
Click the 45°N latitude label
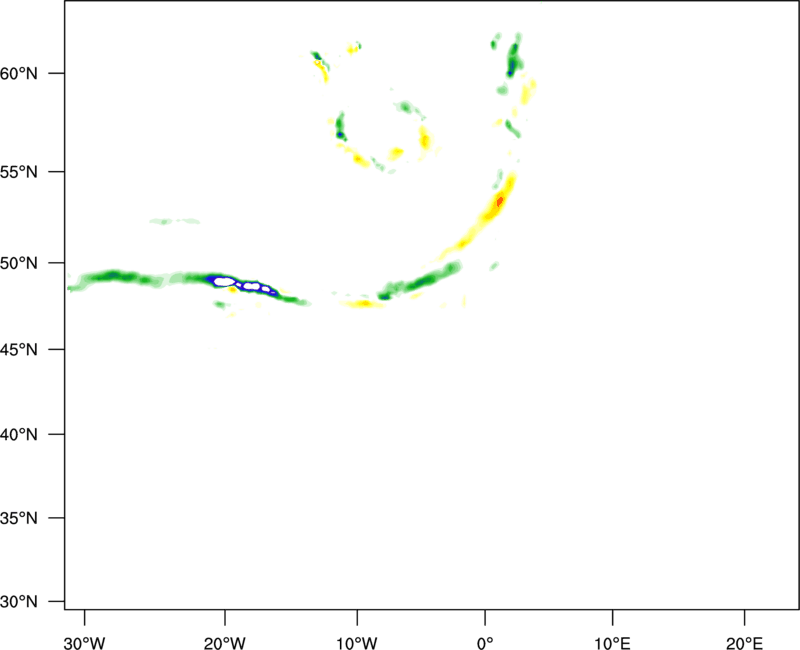tap(19, 349)
